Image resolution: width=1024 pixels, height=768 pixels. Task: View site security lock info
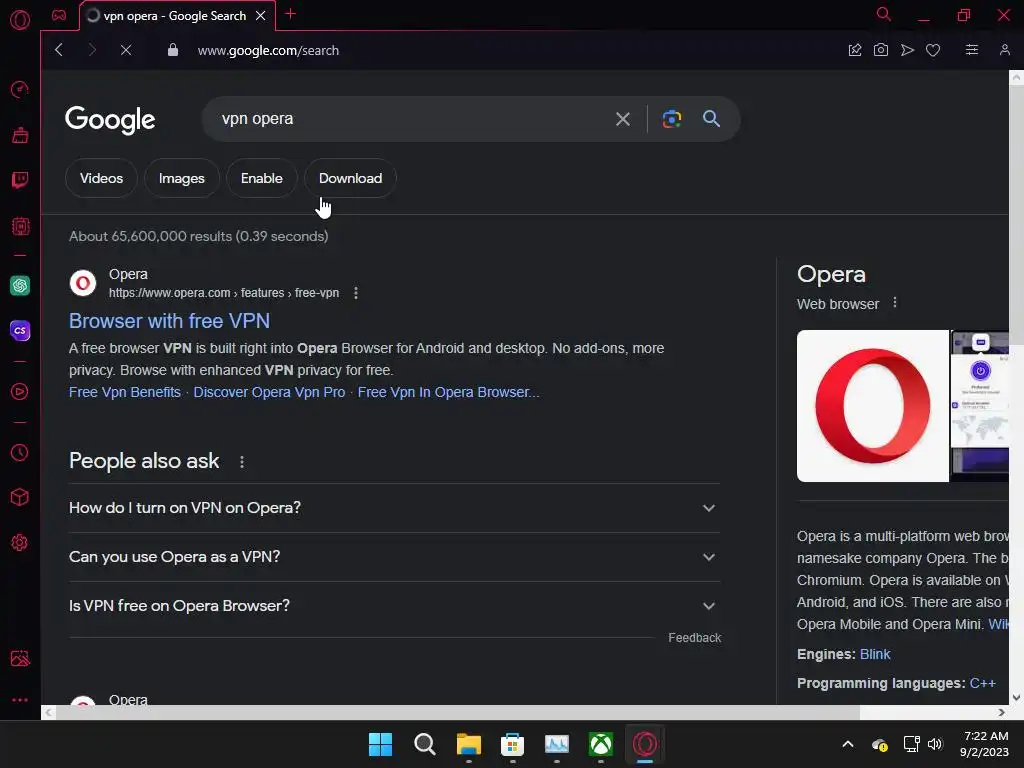click(172, 50)
